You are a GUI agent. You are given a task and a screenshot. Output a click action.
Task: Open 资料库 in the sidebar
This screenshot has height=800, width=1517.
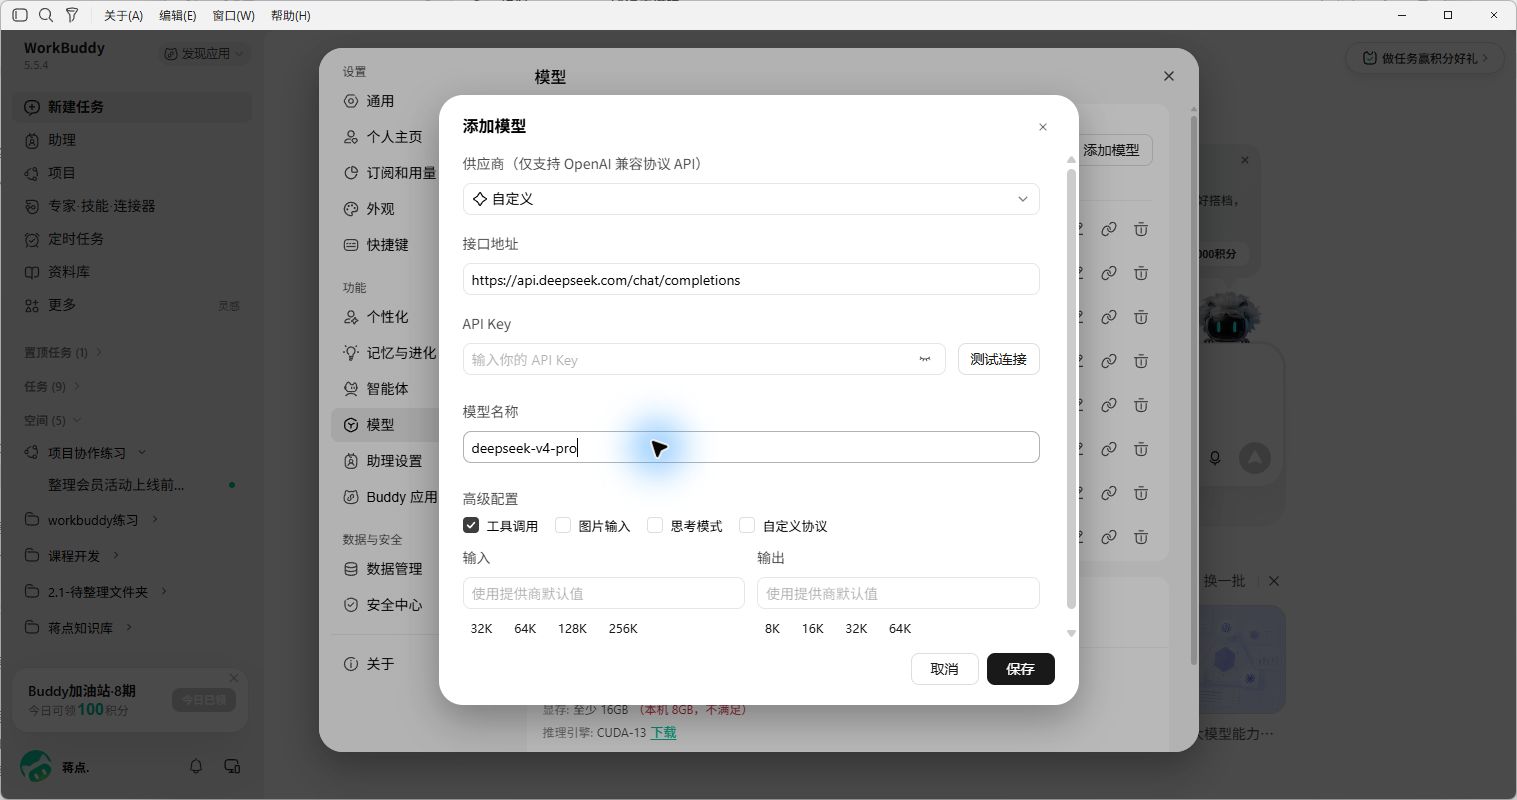pyautogui.click(x=132, y=272)
